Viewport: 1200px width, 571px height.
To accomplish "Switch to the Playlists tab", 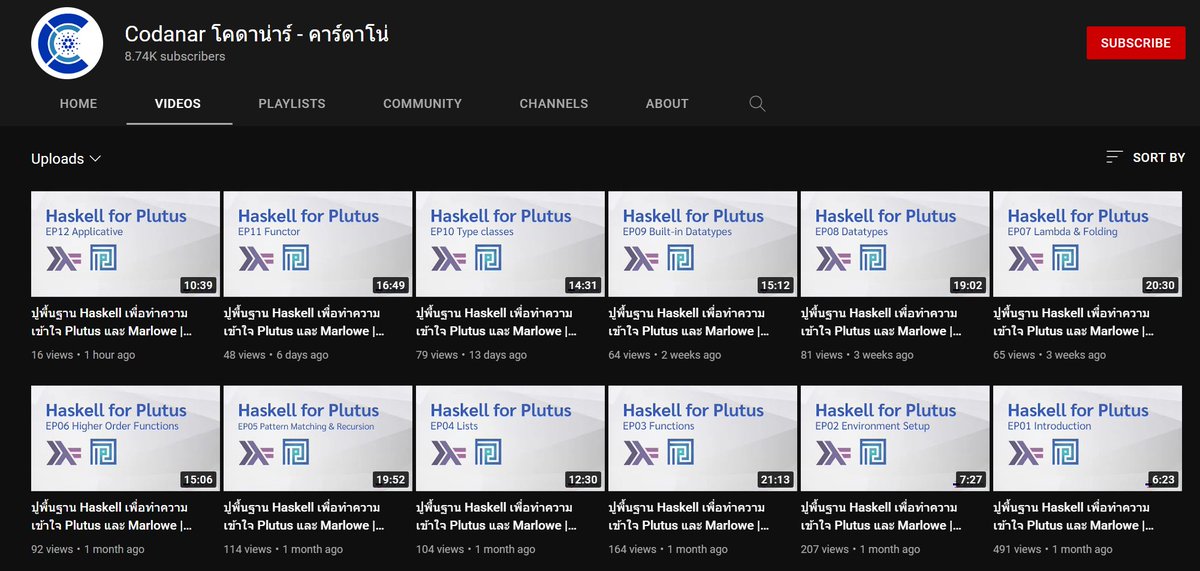I will pyautogui.click(x=292, y=103).
